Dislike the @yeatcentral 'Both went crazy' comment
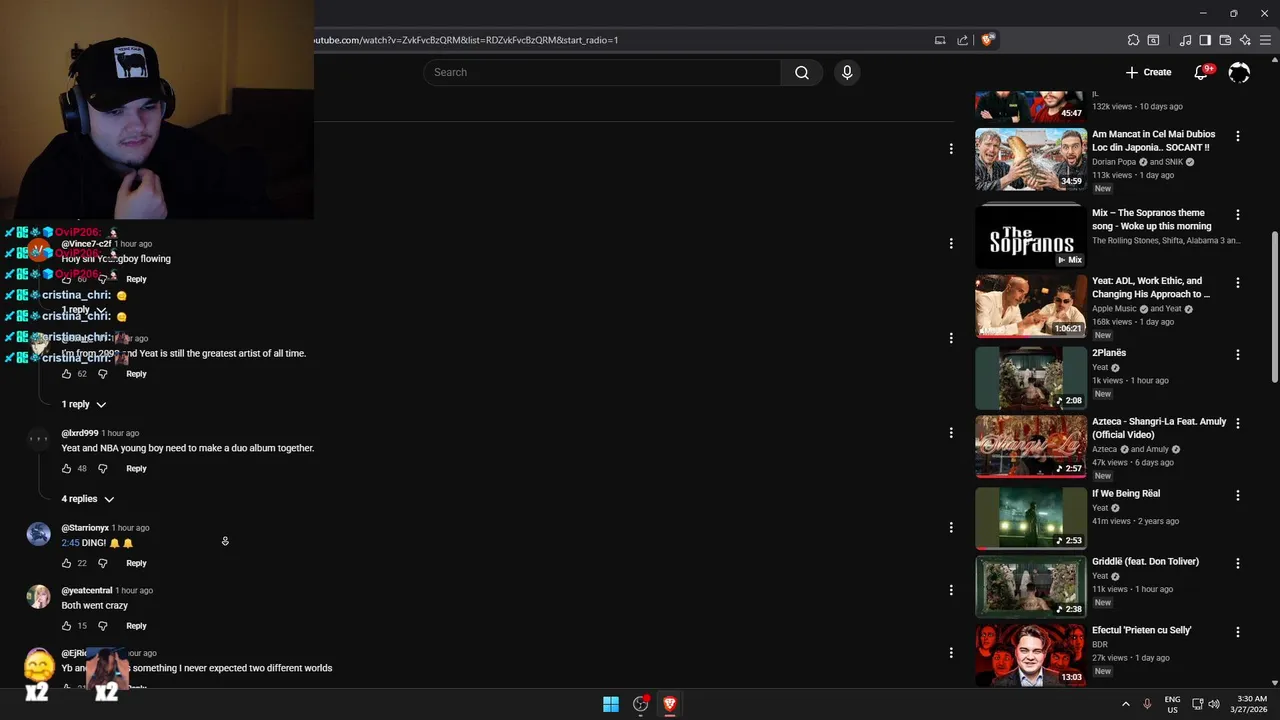1280x720 pixels. point(102,626)
